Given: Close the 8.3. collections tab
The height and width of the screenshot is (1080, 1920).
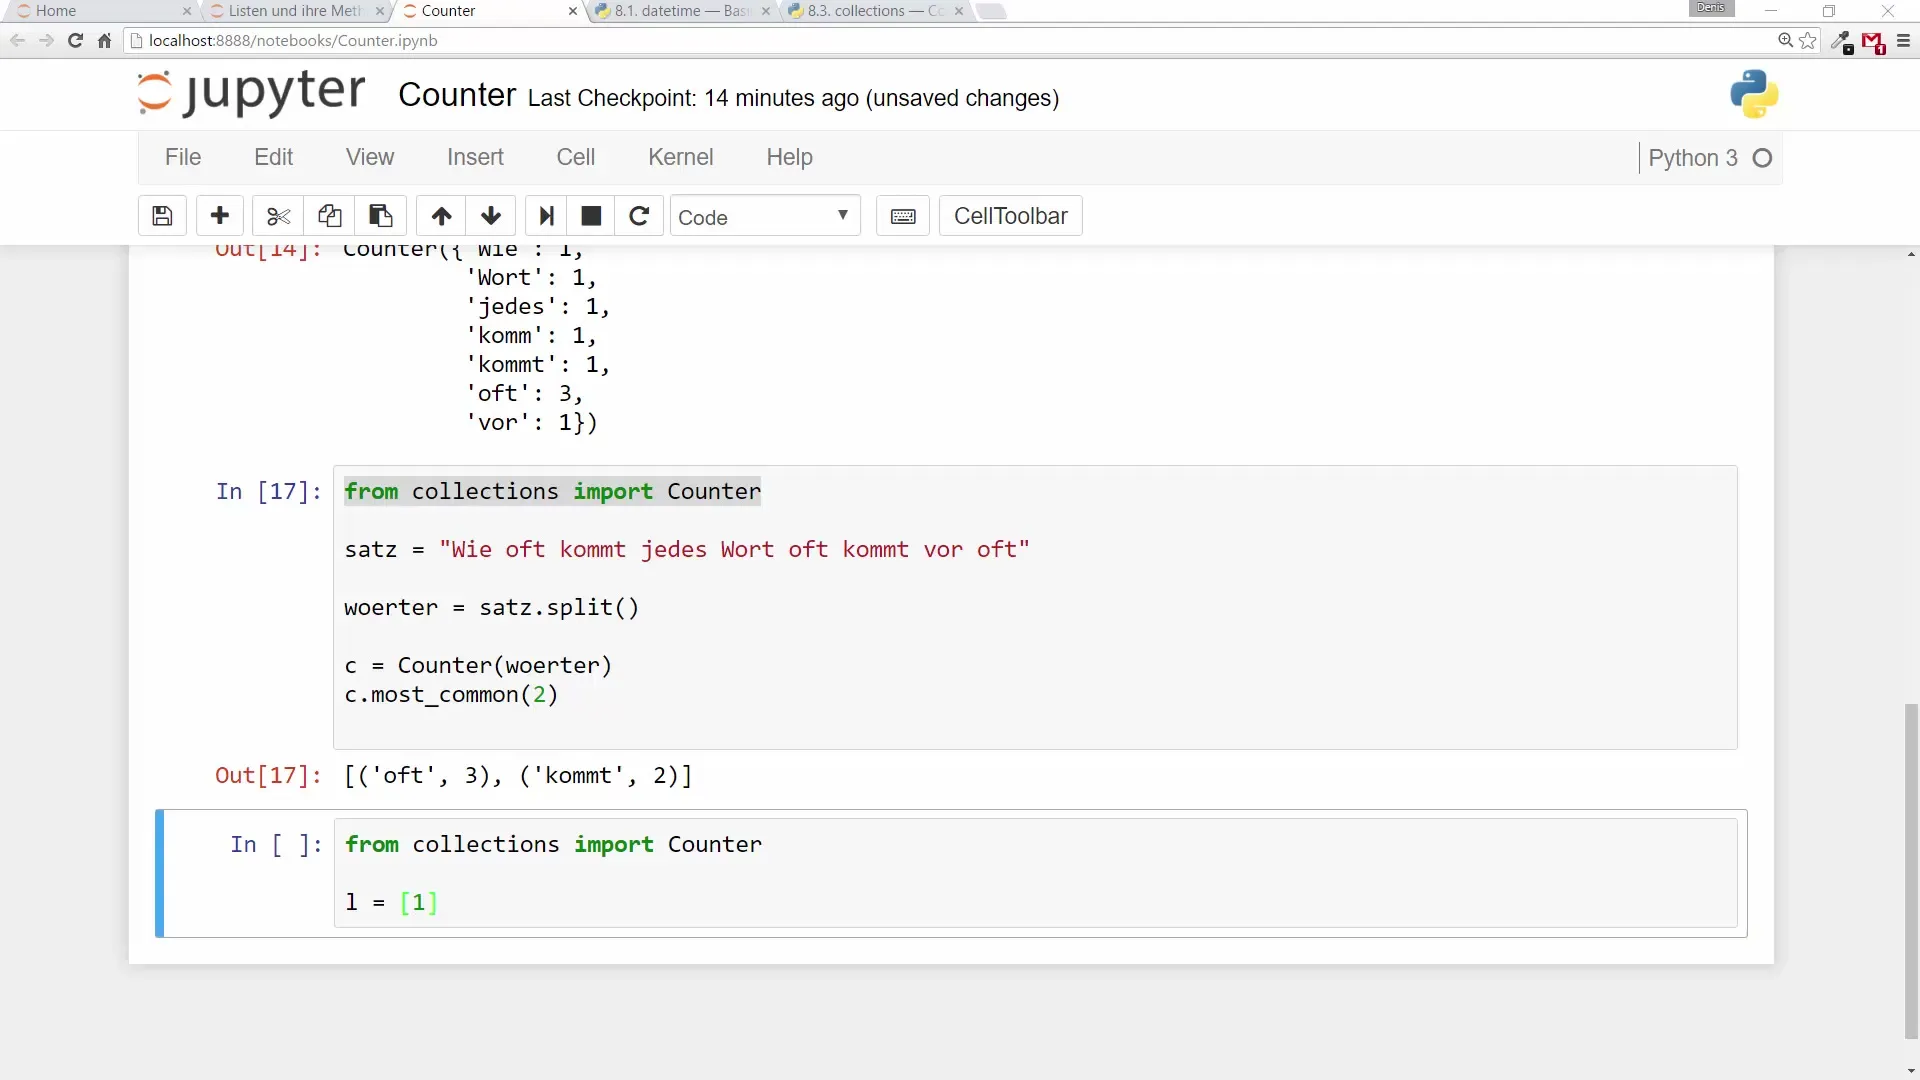Looking at the screenshot, I should (959, 11).
